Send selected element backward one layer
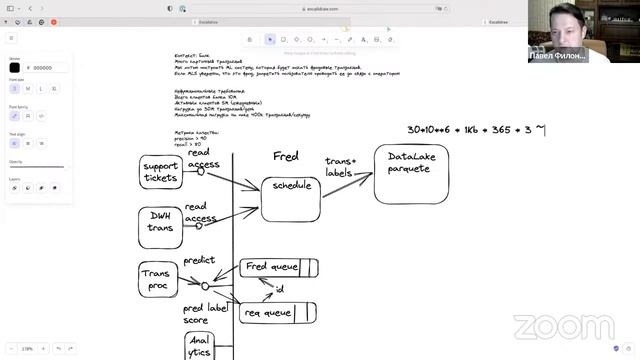Screen dimensions: 640x360 pyautogui.click(x=28, y=188)
